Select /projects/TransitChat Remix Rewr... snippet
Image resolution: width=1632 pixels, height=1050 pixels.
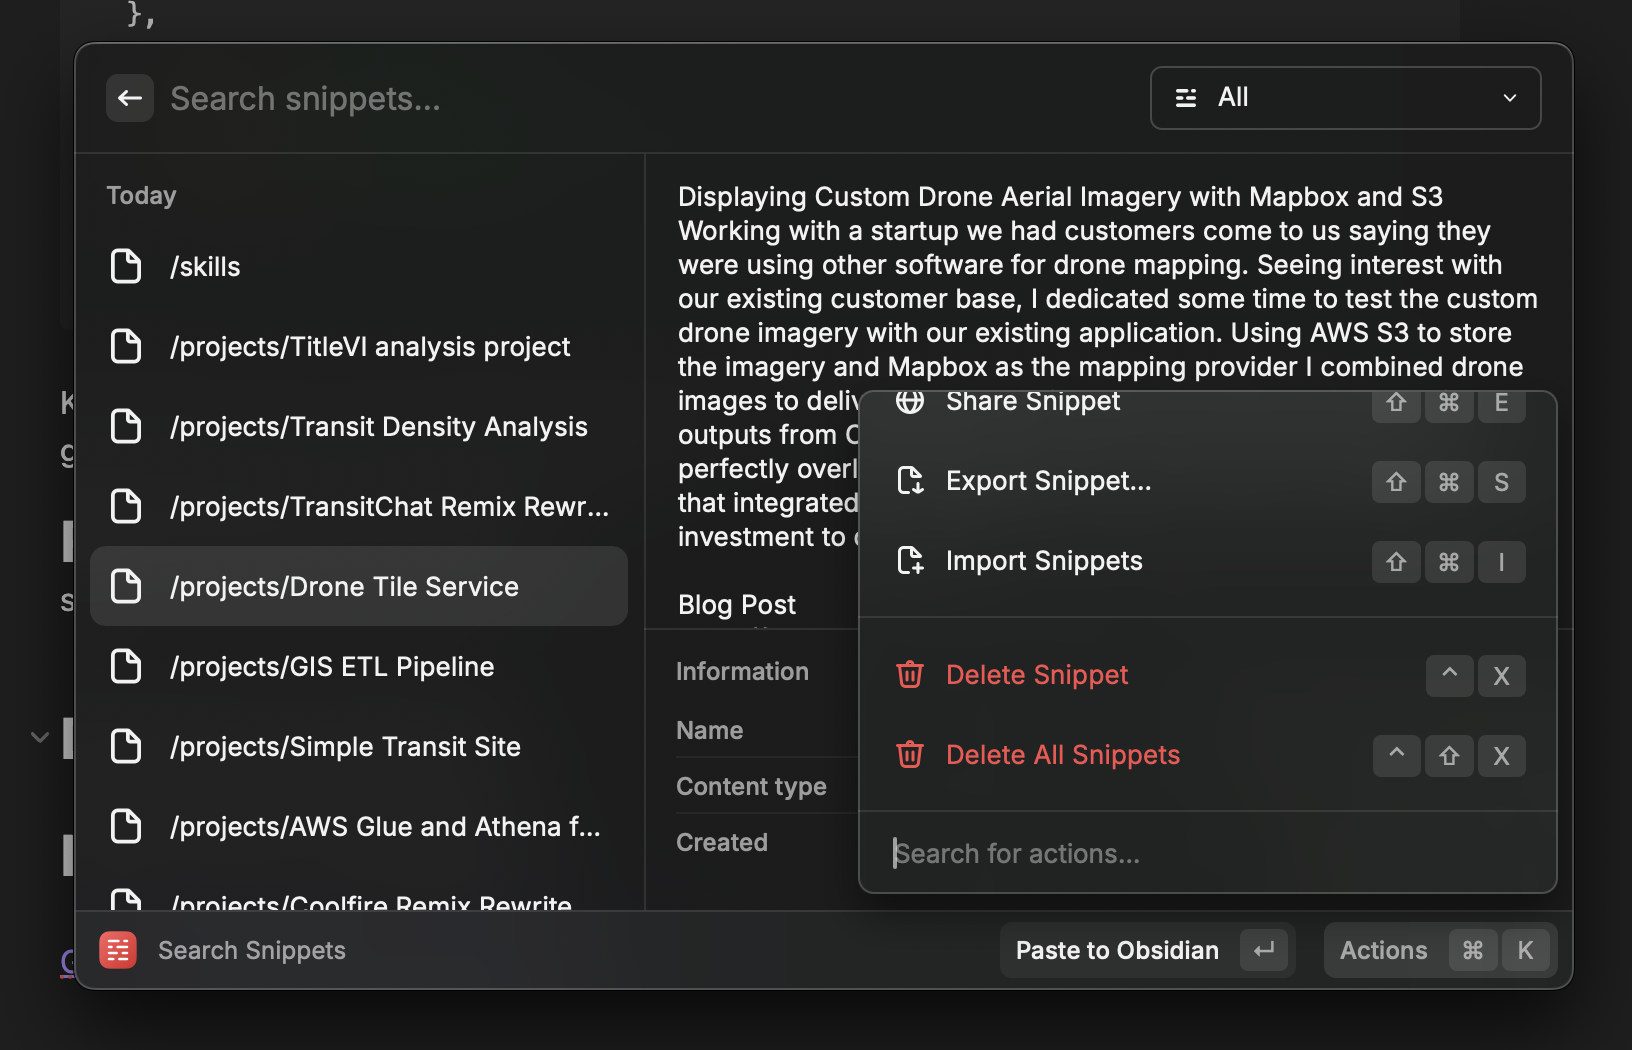(359, 506)
